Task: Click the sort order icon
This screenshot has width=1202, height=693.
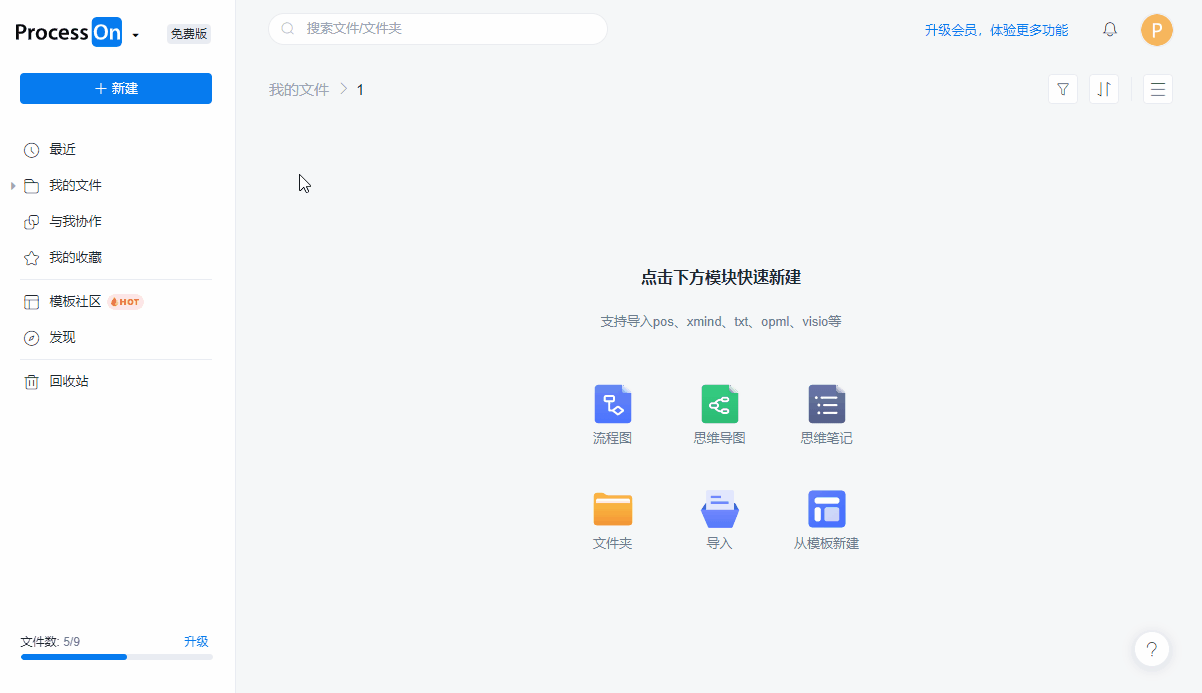Action: coord(1104,89)
